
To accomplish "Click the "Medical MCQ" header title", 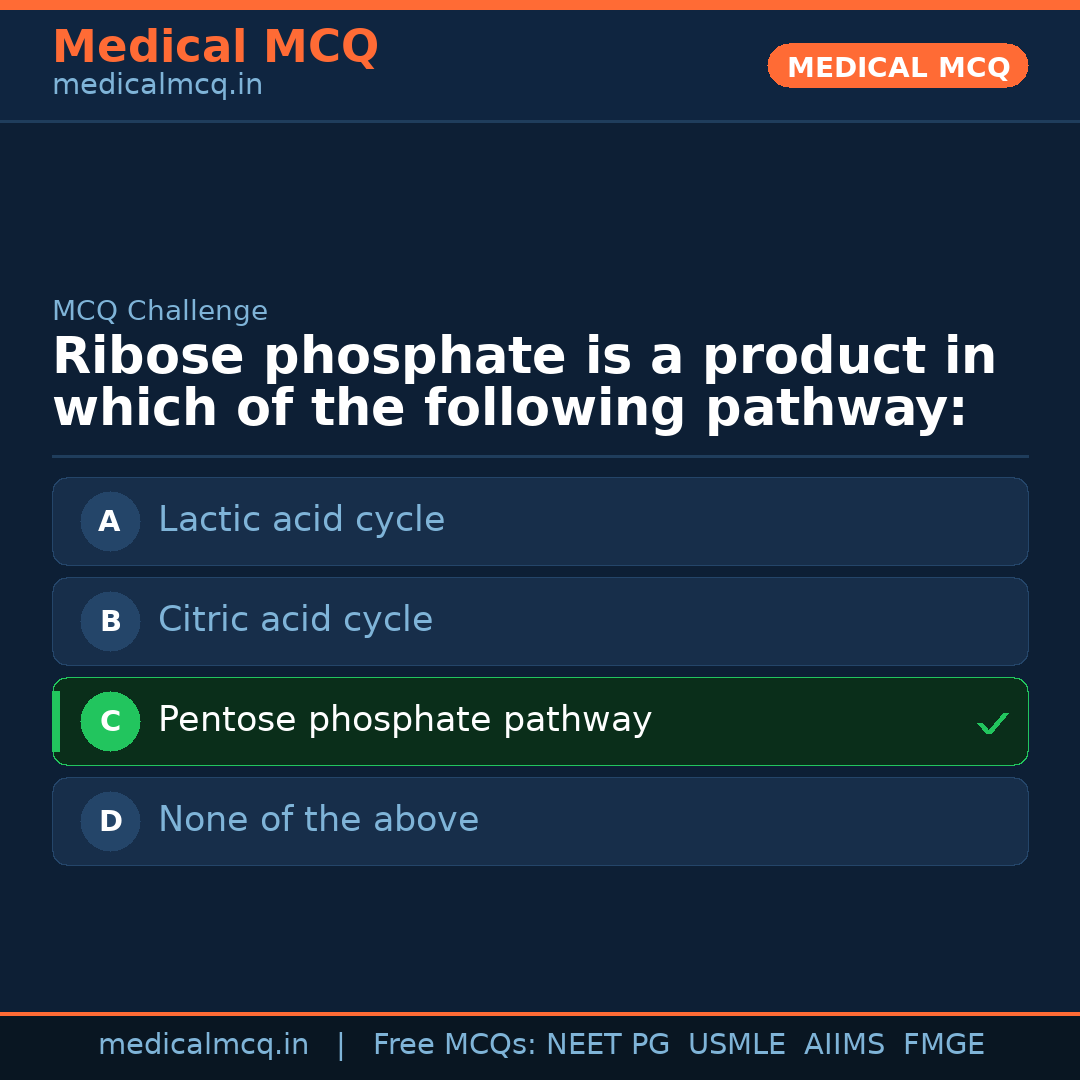I will pyautogui.click(x=215, y=47).
